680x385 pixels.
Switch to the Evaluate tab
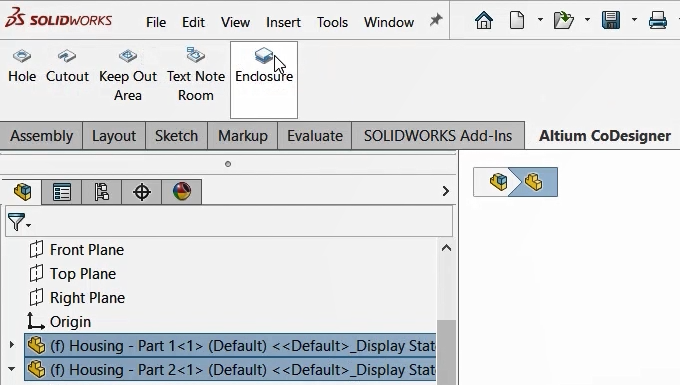(x=314, y=136)
